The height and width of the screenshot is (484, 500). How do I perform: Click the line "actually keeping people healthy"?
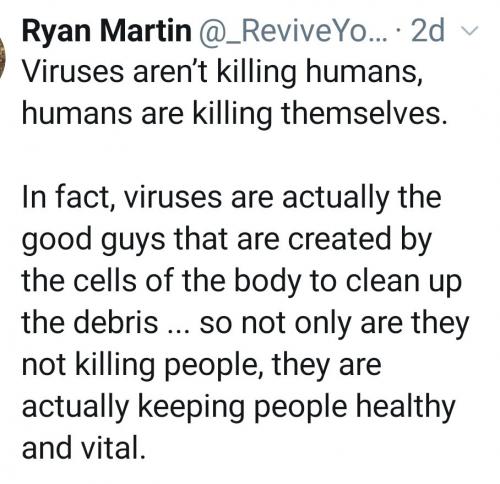239,407
